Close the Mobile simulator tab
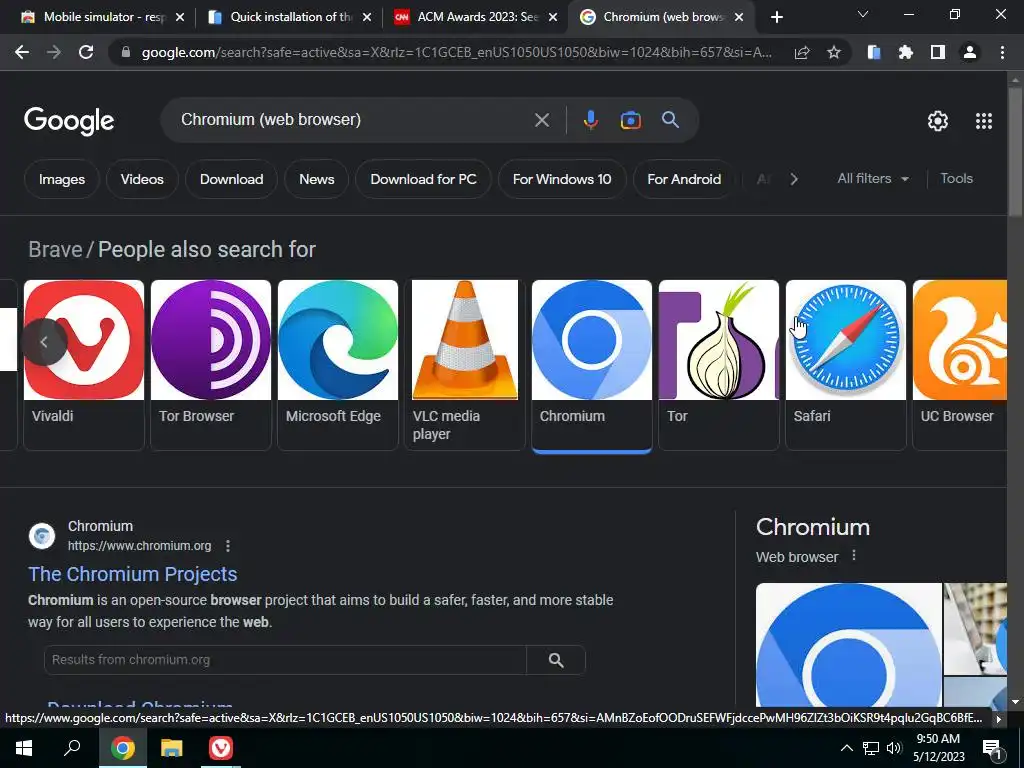Image resolution: width=1024 pixels, height=768 pixels. 180,17
